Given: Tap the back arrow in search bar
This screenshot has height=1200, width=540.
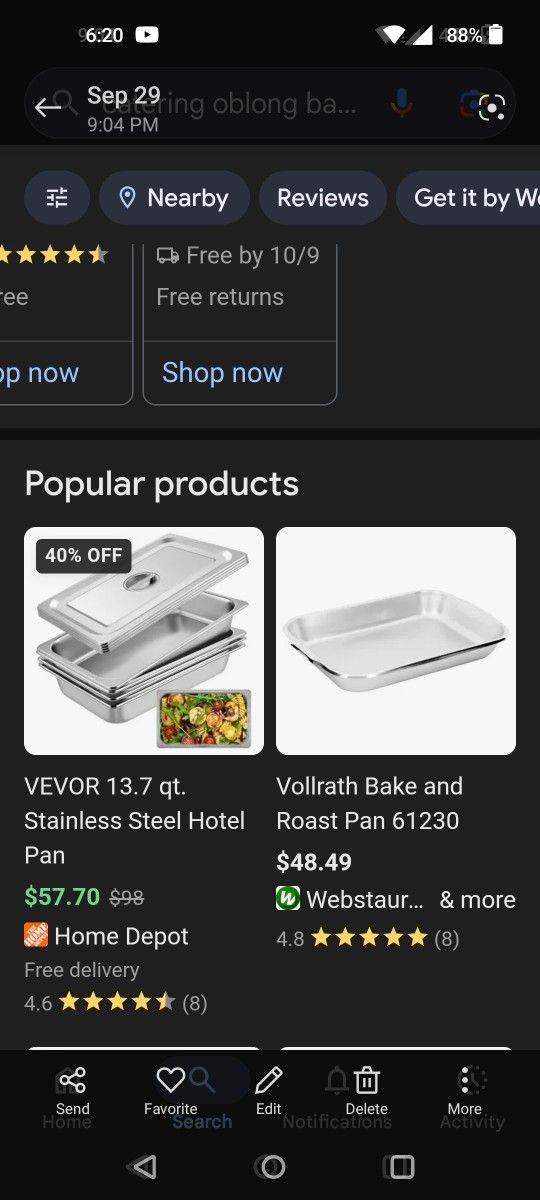Looking at the screenshot, I should [47, 107].
